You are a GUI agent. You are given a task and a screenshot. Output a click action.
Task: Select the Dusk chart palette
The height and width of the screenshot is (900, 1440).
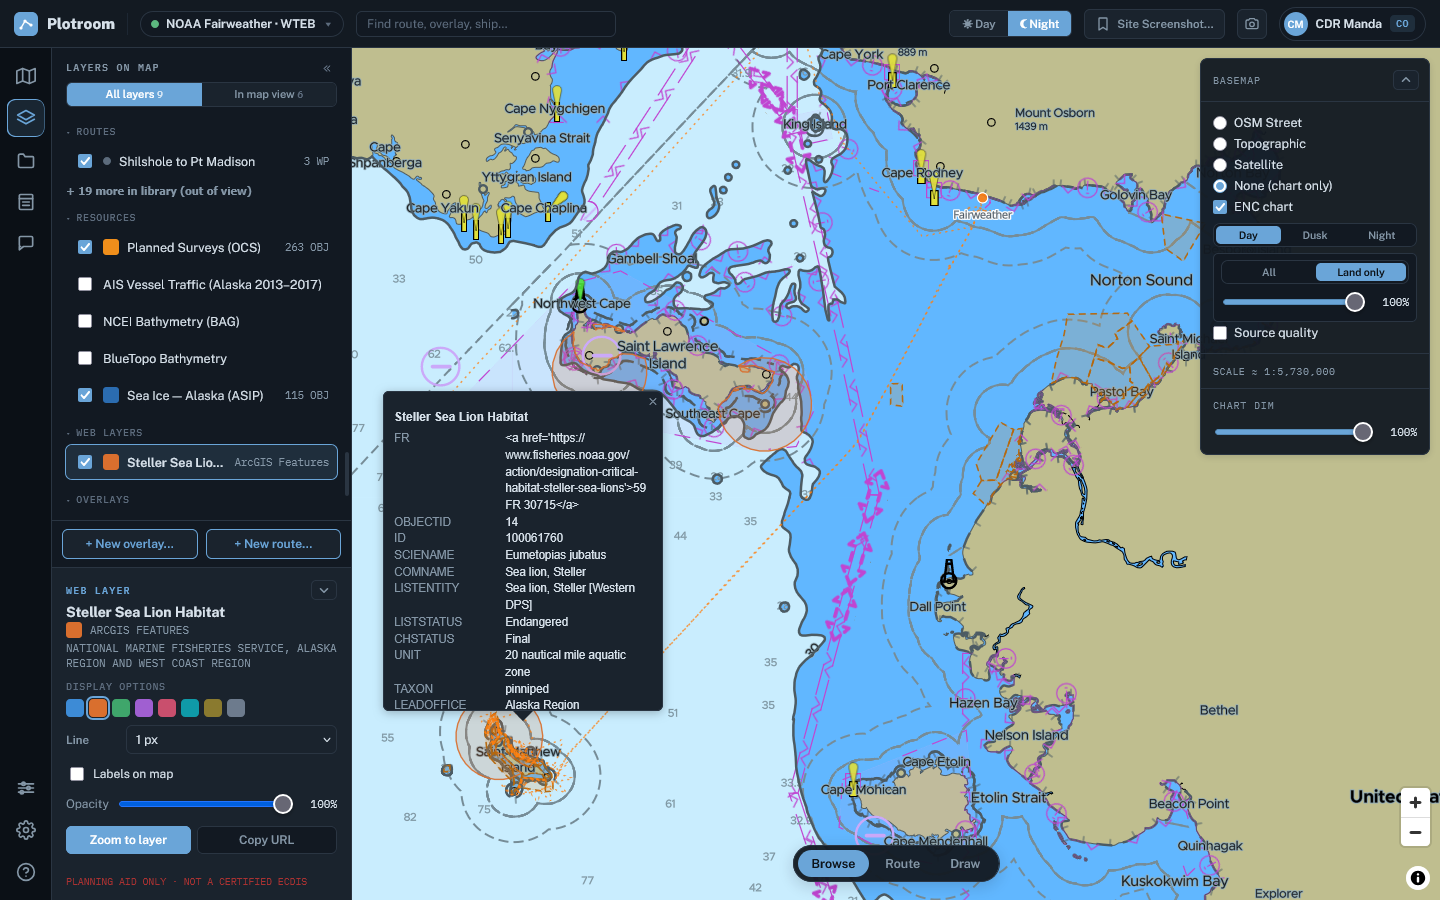click(x=1315, y=235)
